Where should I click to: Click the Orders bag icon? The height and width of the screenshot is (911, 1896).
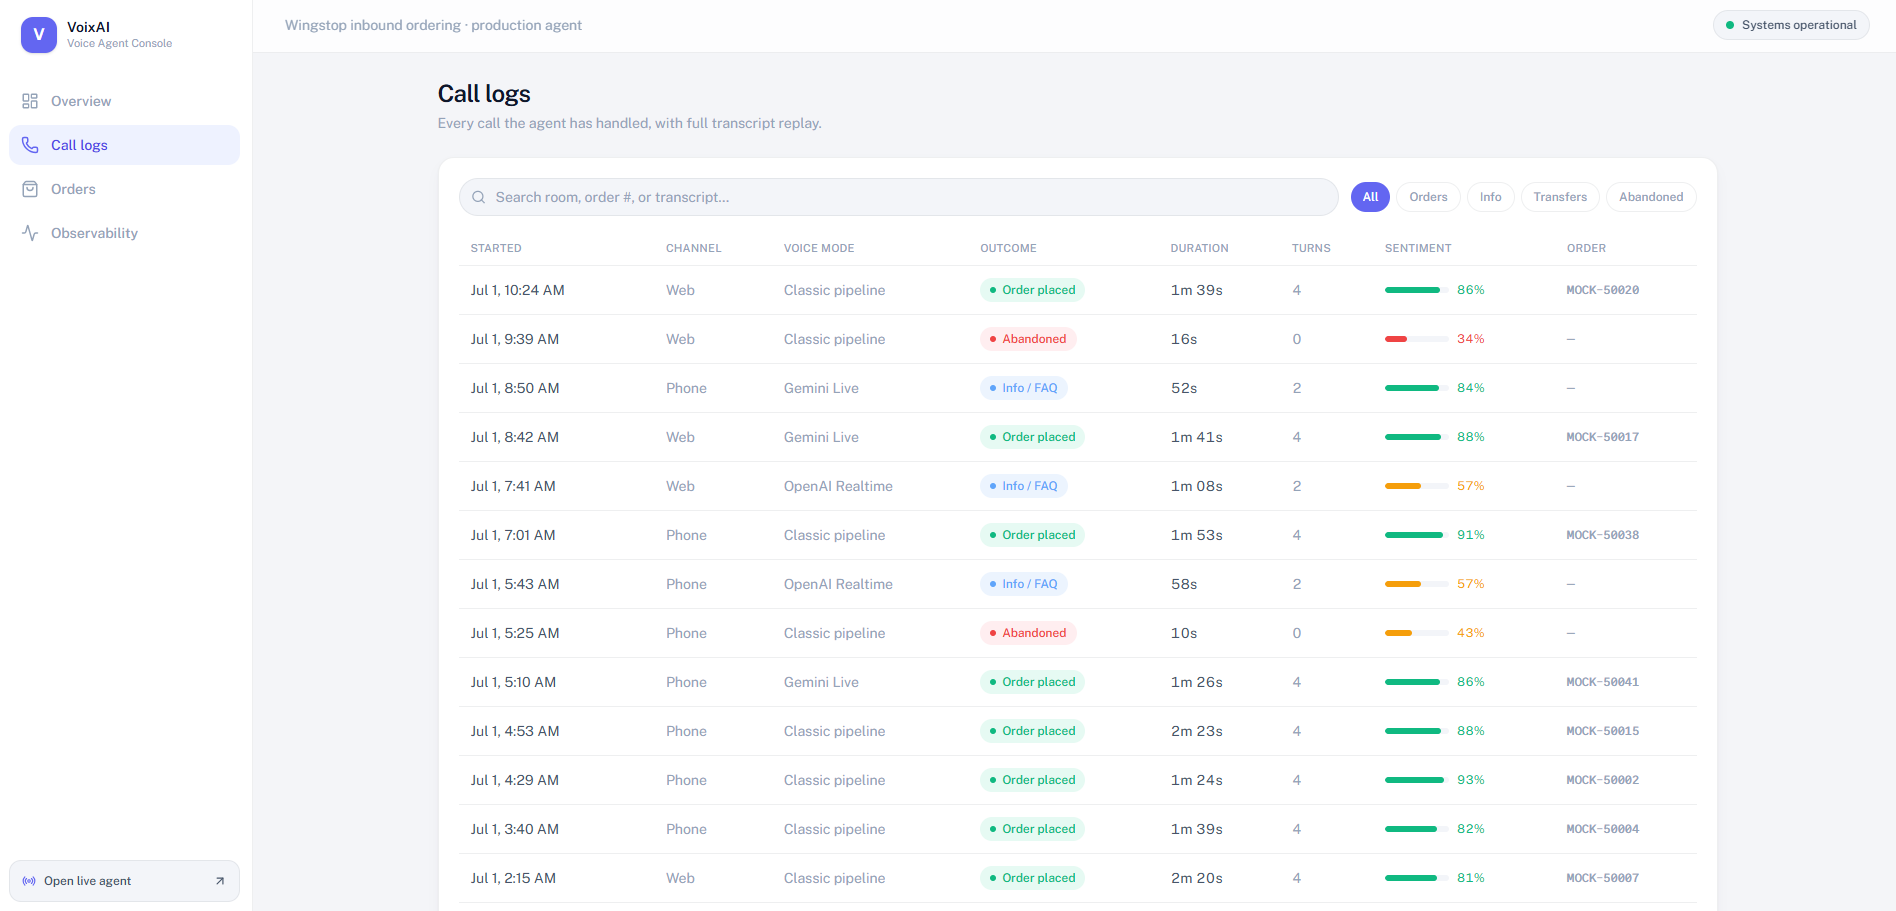30,189
